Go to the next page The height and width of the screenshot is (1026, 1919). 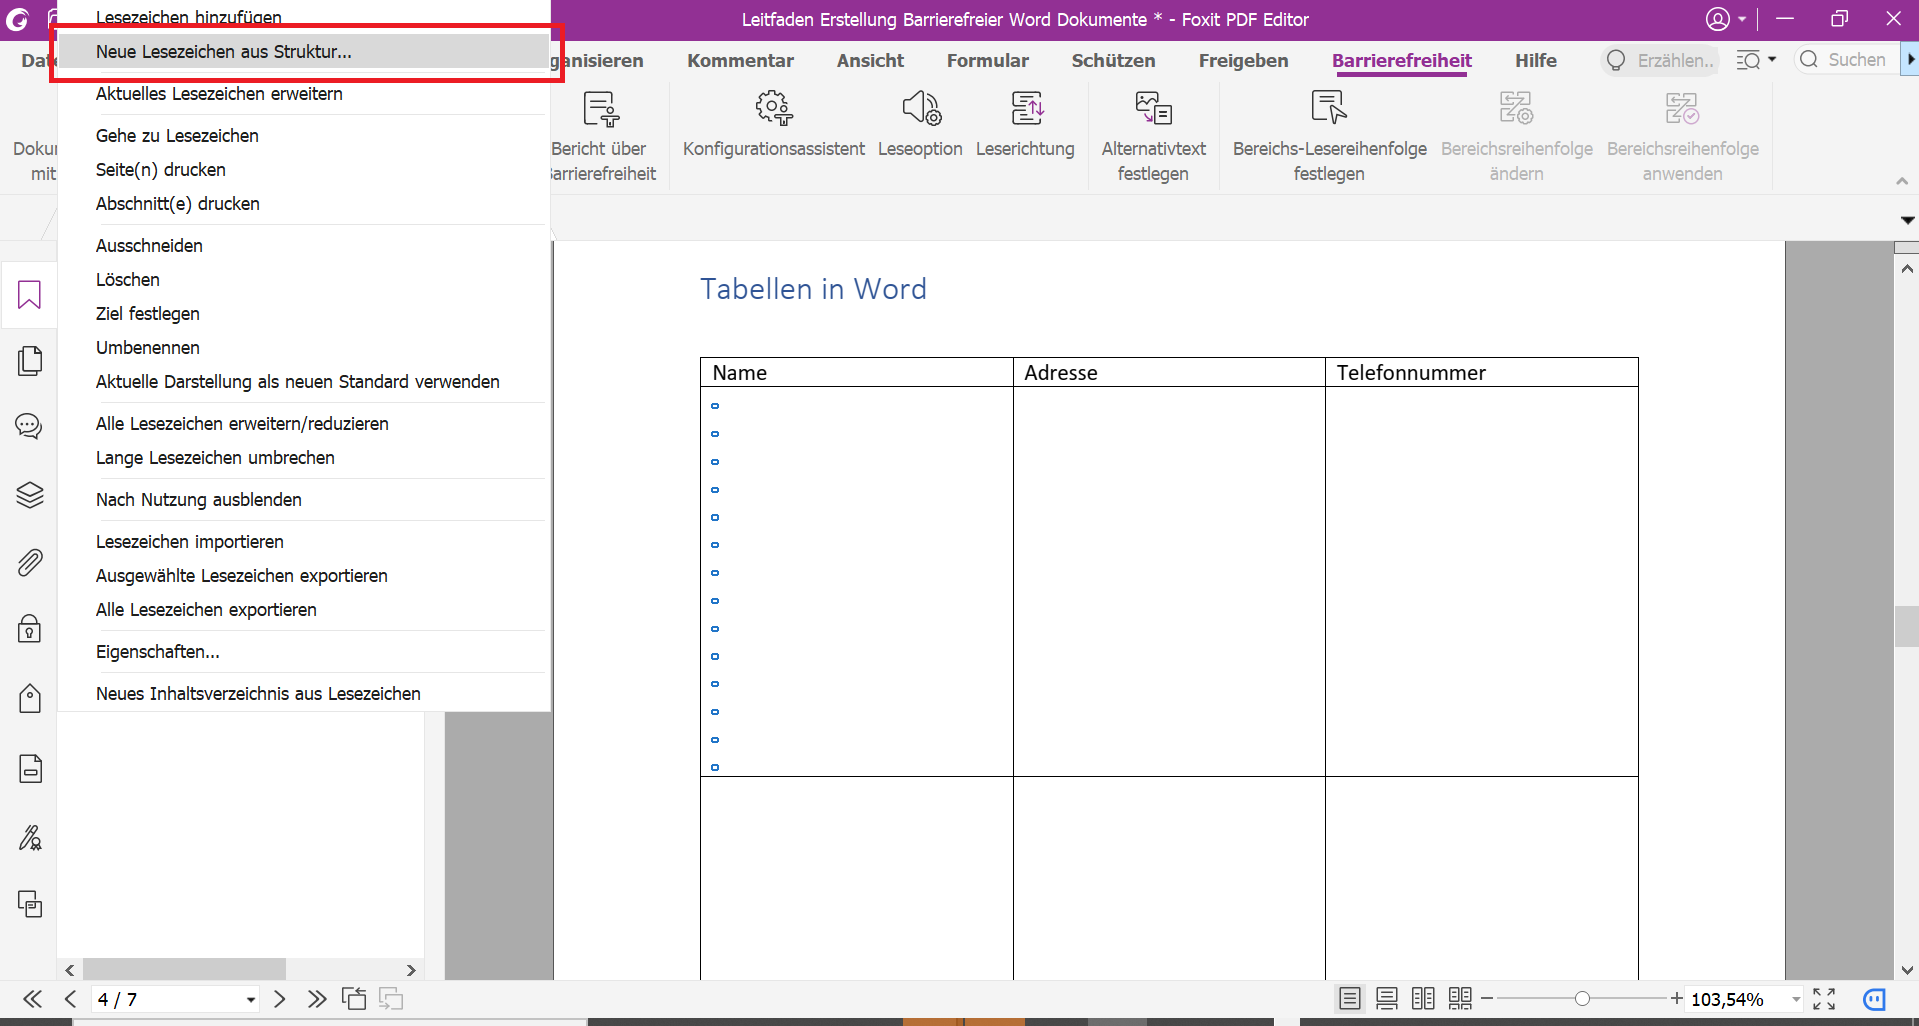(280, 999)
